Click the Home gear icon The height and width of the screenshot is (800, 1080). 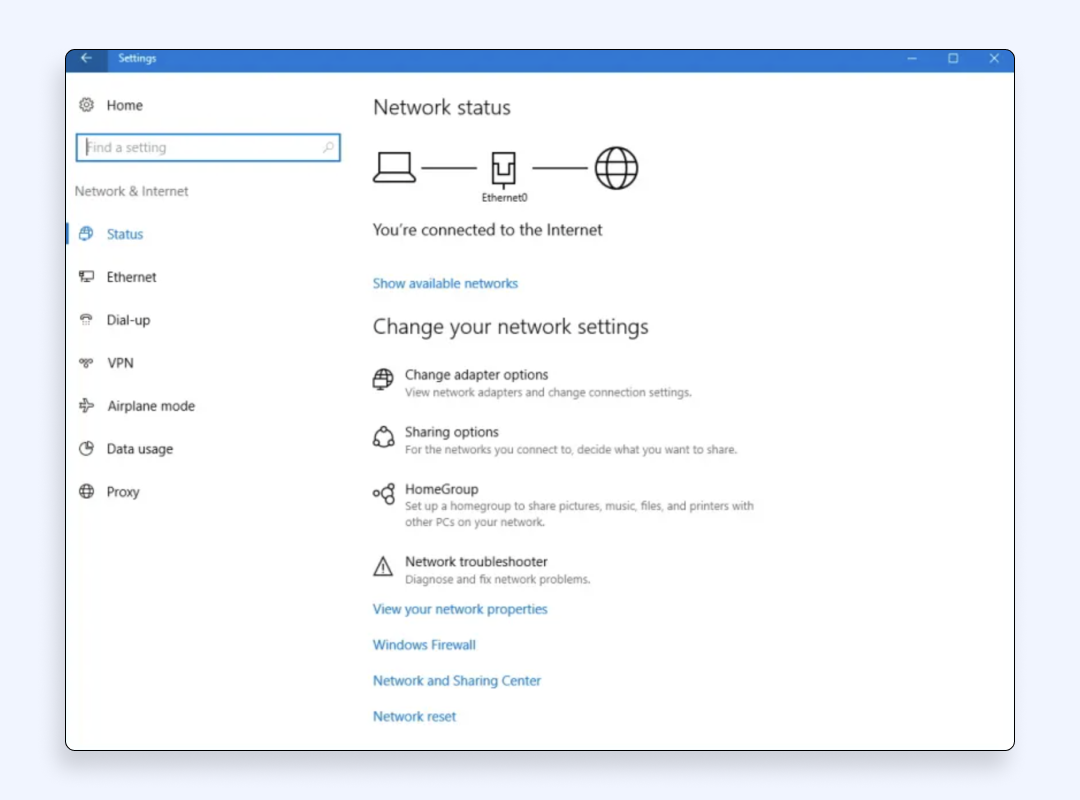pyautogui.click(x=86, y=105)
